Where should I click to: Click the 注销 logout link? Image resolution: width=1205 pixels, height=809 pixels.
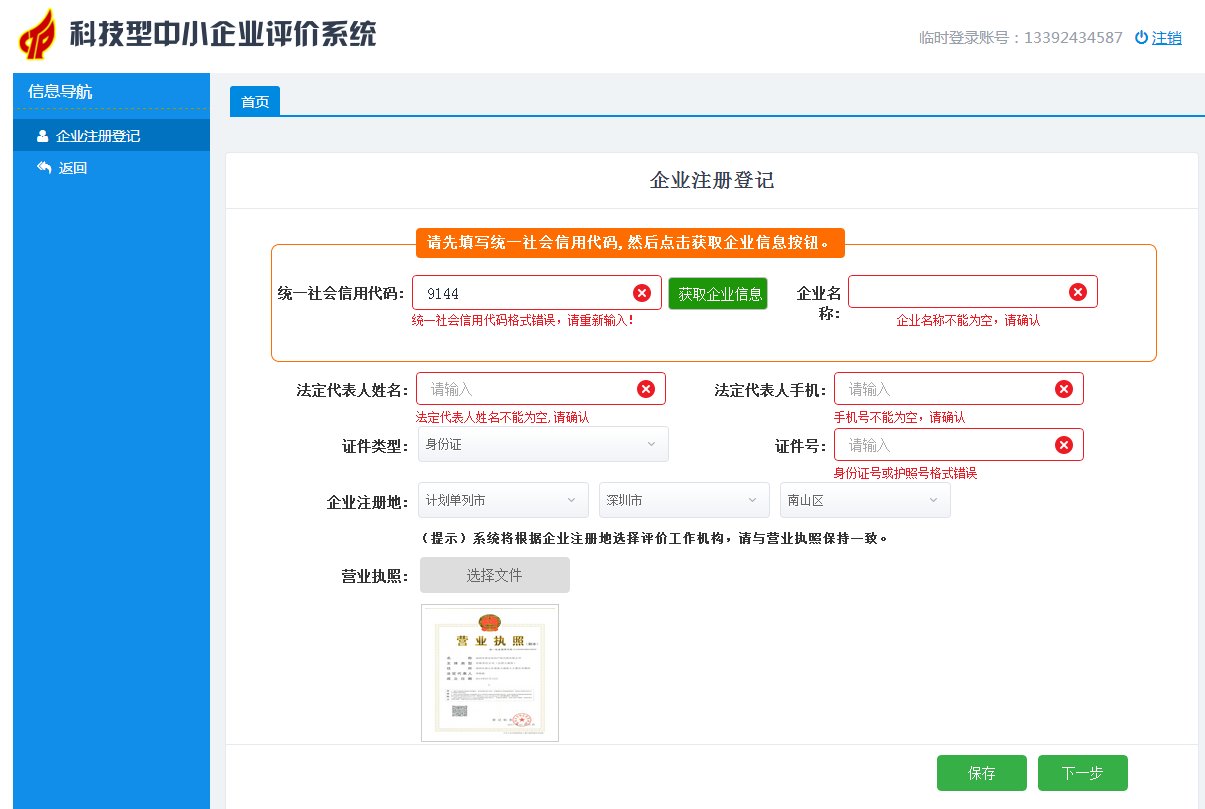tap(1168, 37)
